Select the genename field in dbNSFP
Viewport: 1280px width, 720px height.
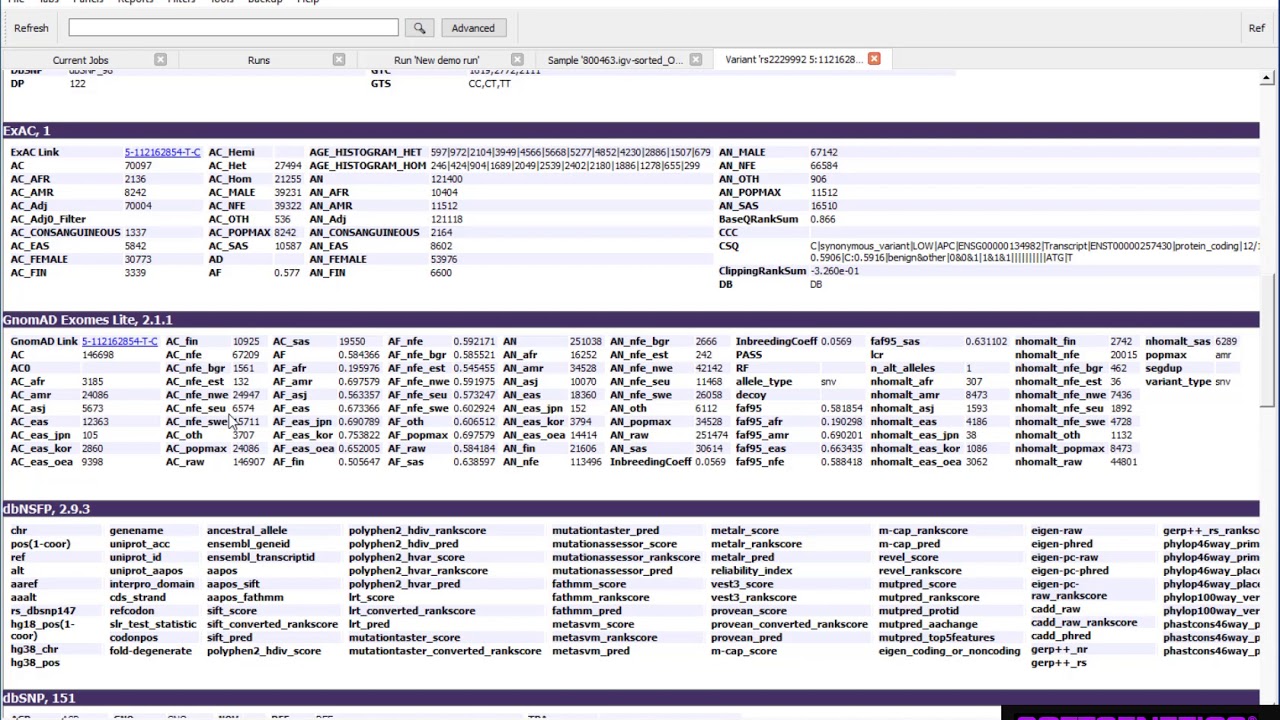[136, 531]
